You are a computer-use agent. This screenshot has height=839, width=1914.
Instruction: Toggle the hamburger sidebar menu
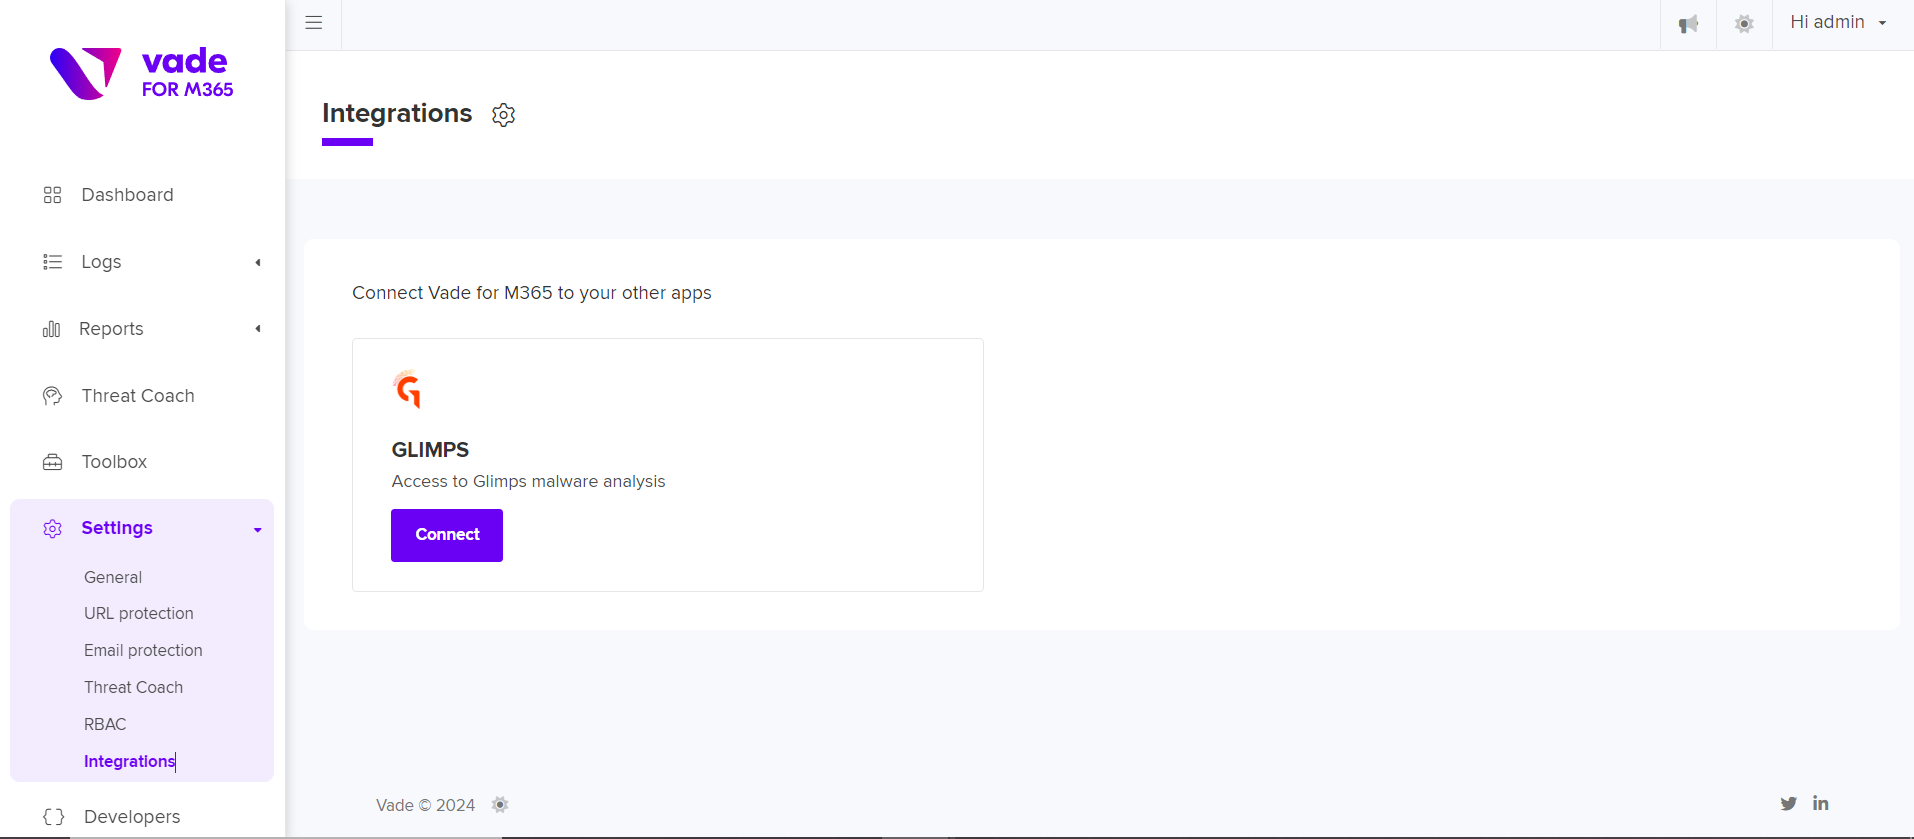[x=314, y=23]
